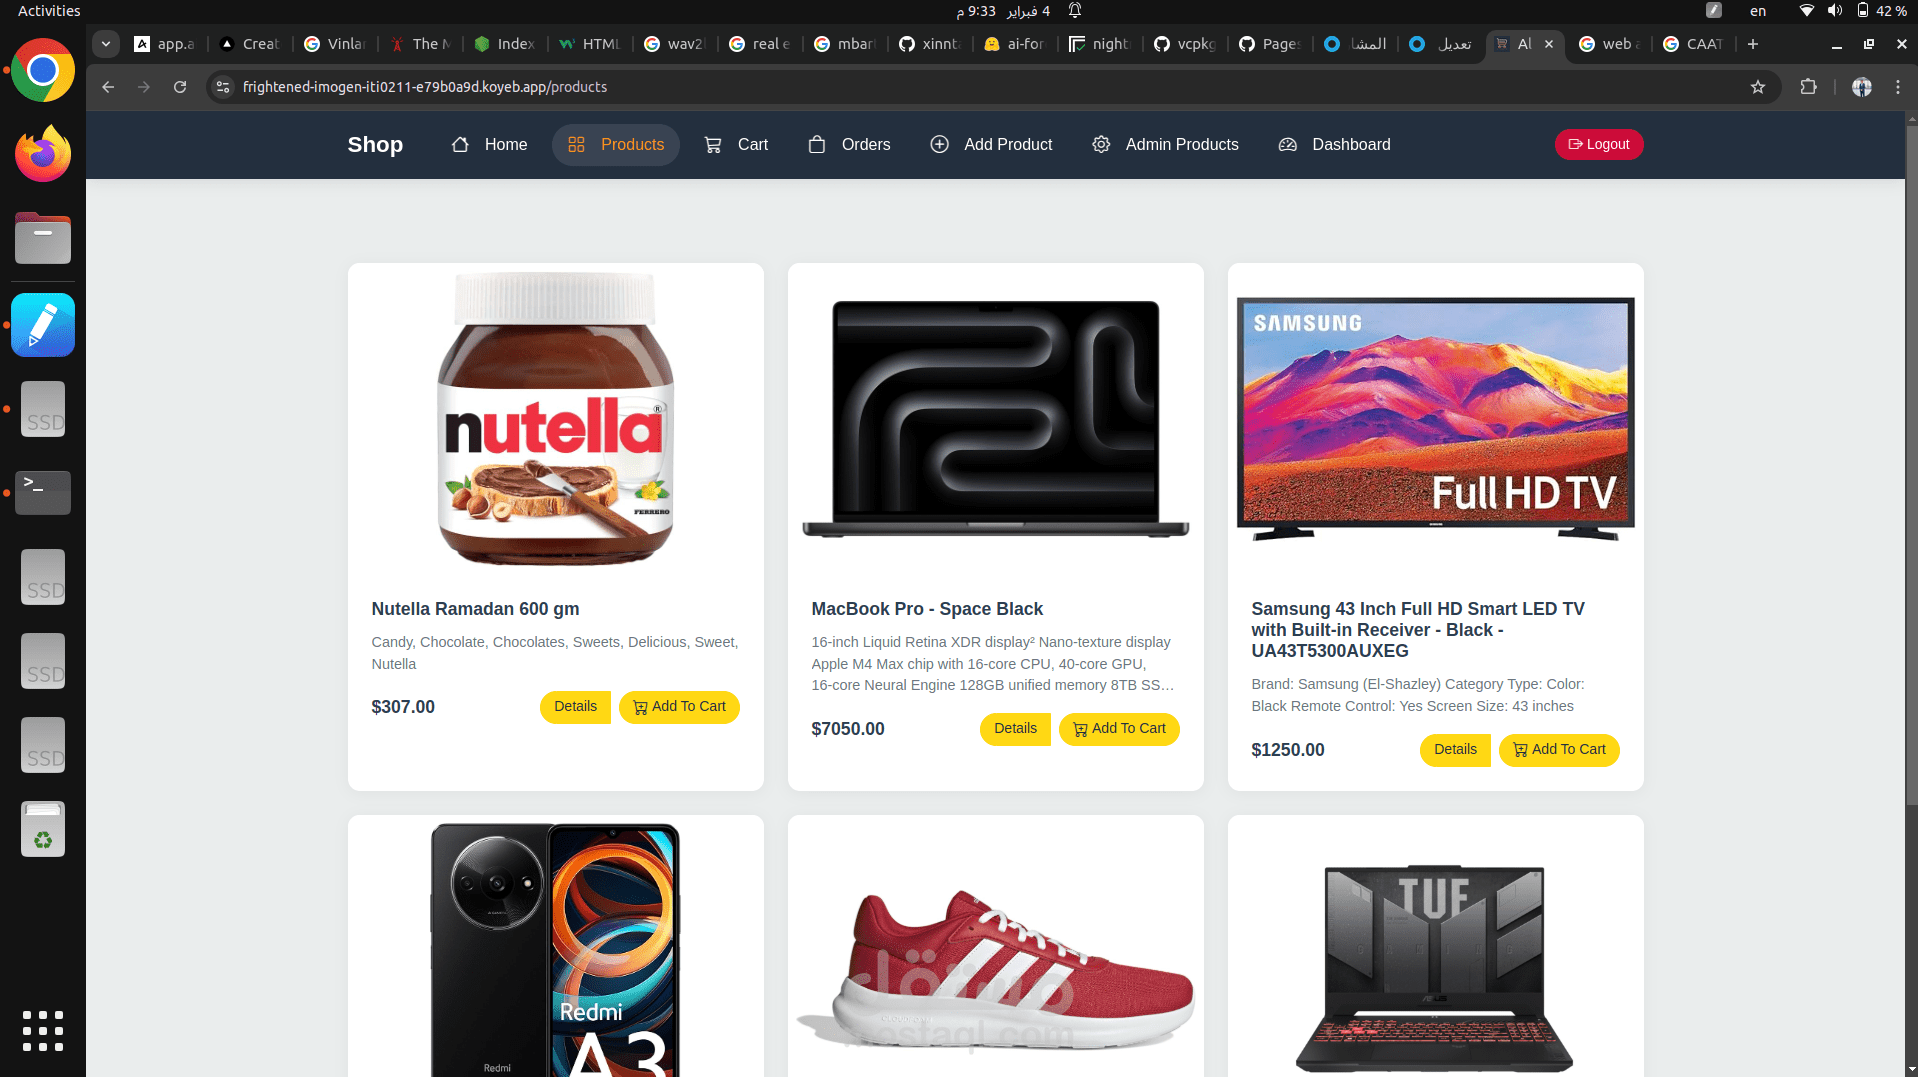
Task: Open the Activities overview
Action: pyautogui.click(x=49, y=11)
